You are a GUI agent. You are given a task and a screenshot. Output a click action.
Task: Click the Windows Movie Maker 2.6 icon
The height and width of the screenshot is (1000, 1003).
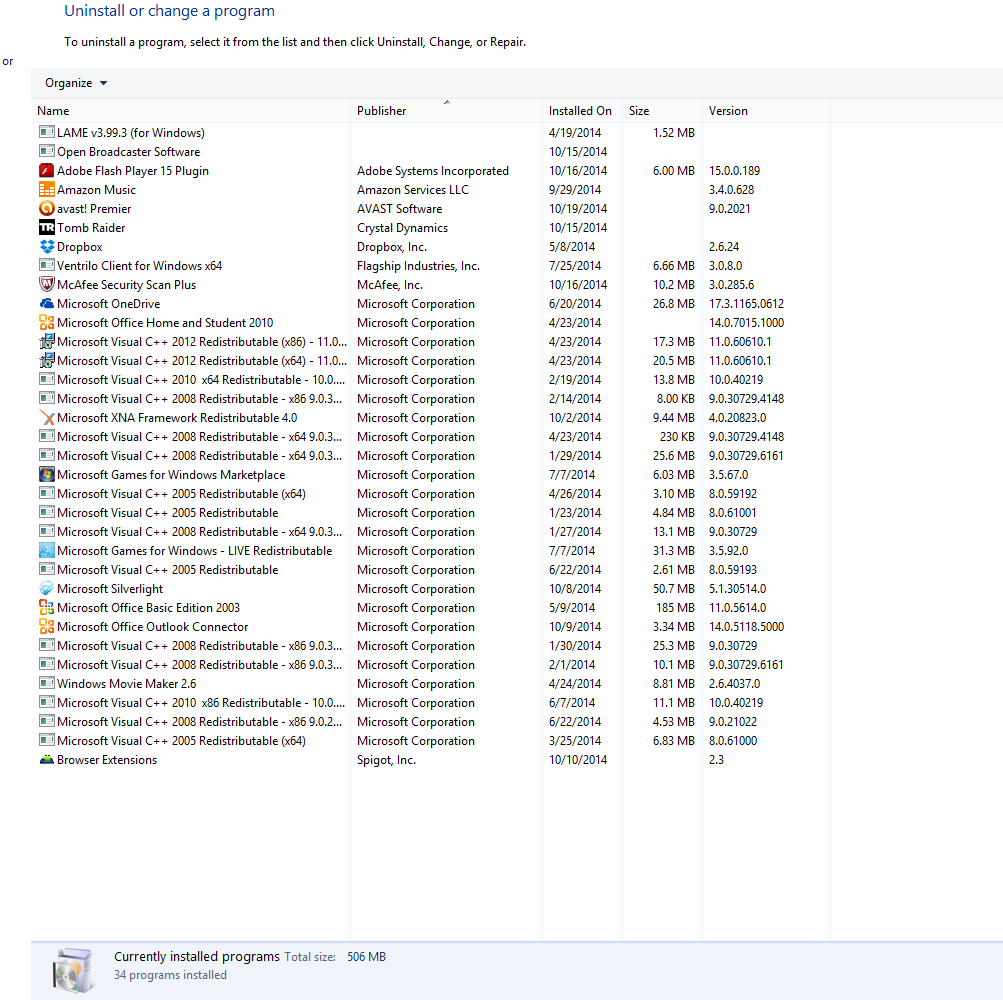pos(47,684)
